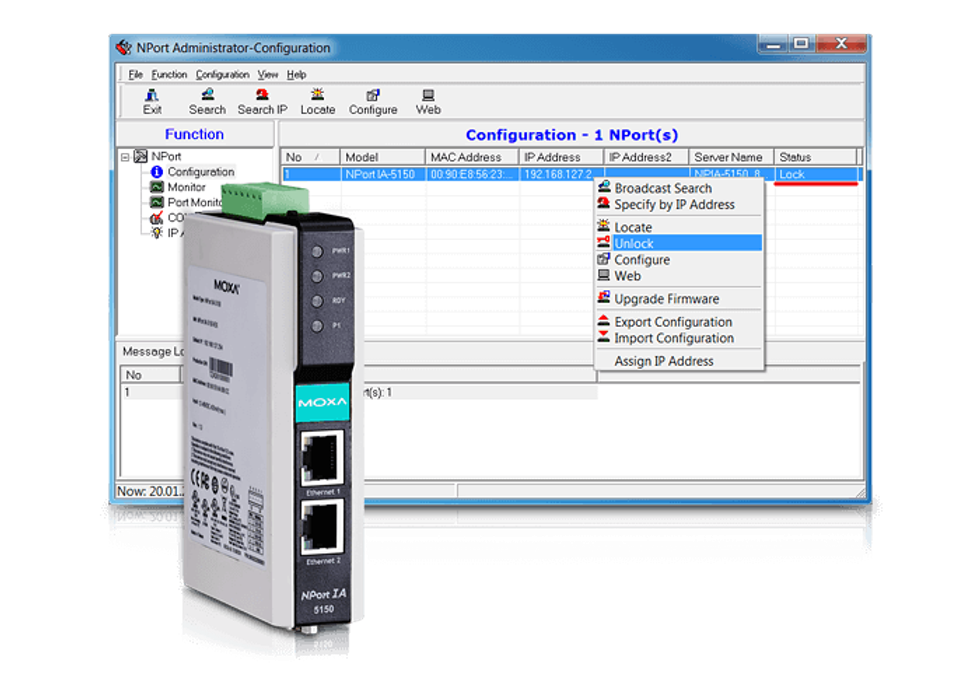980x682 pixels.
Task: Choose Upgrade Firmware from context menu
Action: [679, 299]
